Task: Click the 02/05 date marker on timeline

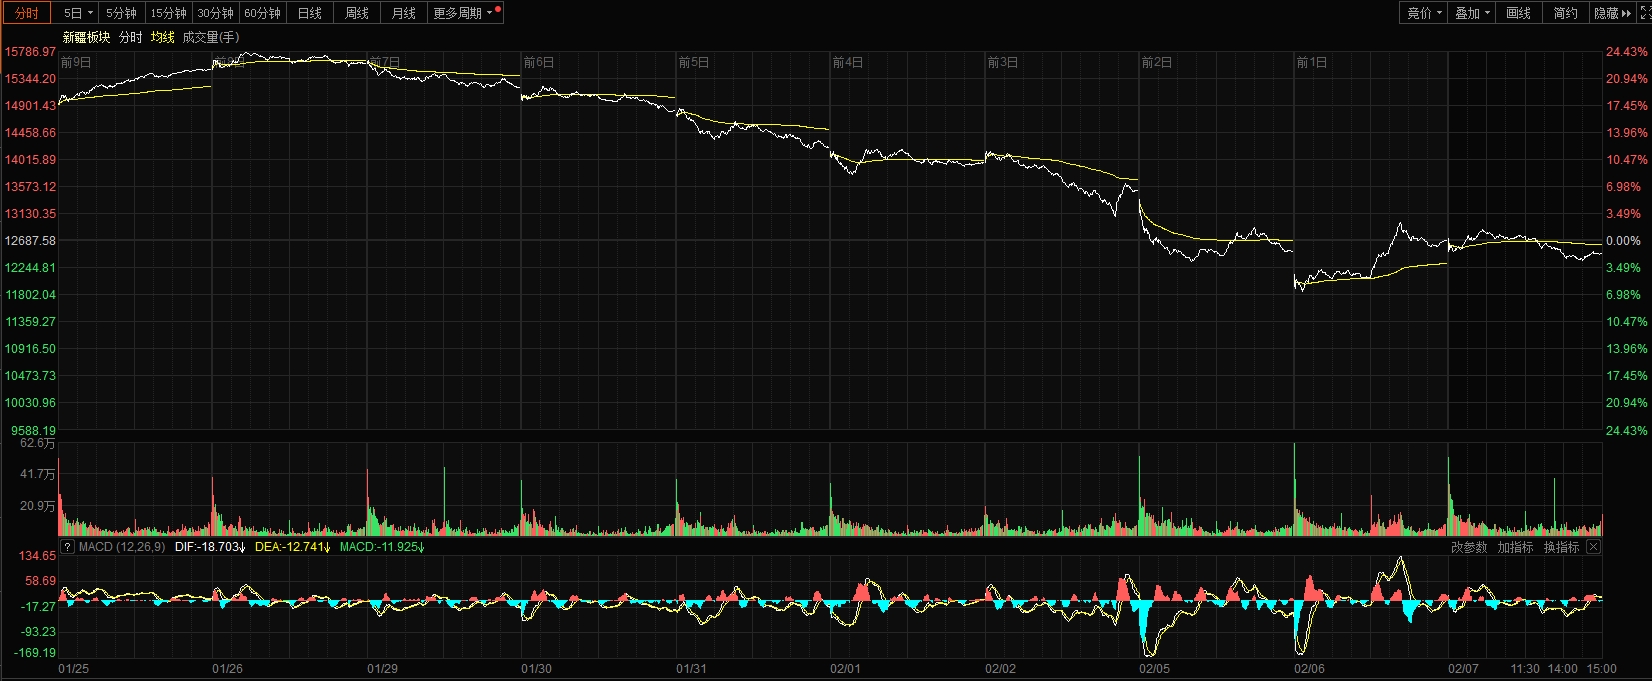Action: [x=1154, y=668]
